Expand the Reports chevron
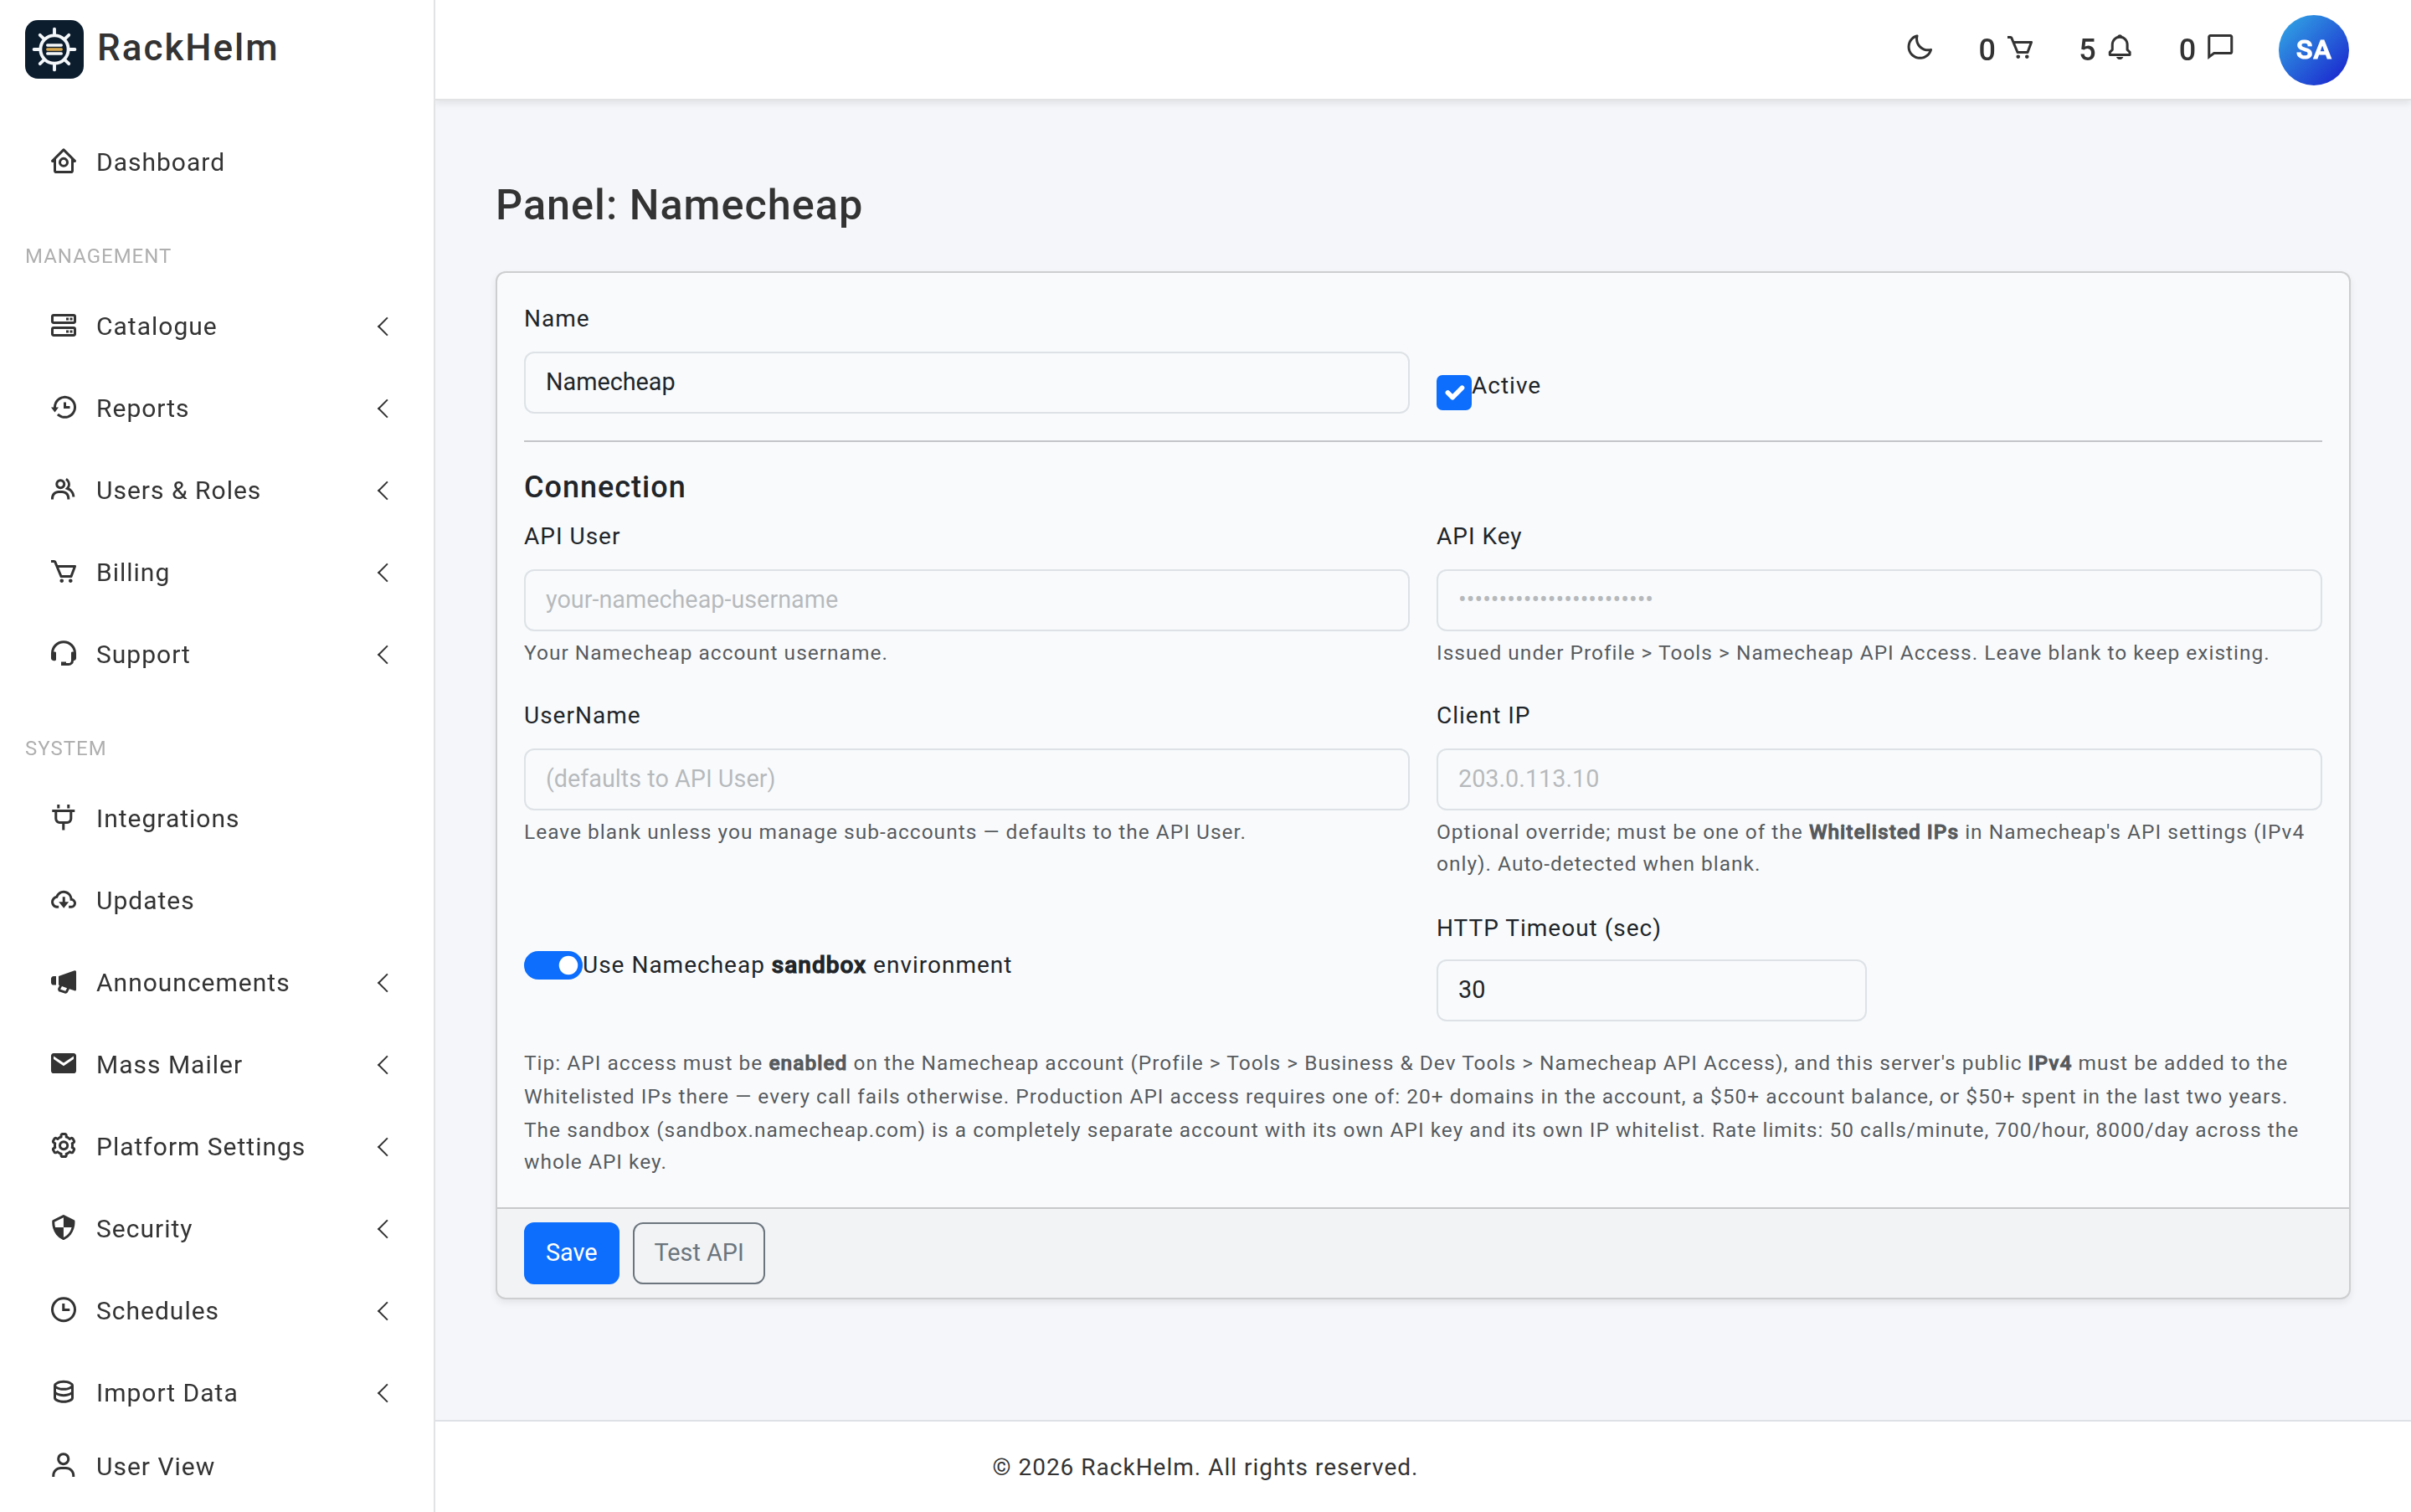Screen dimensions: 2411x1512 click(383, 408)
